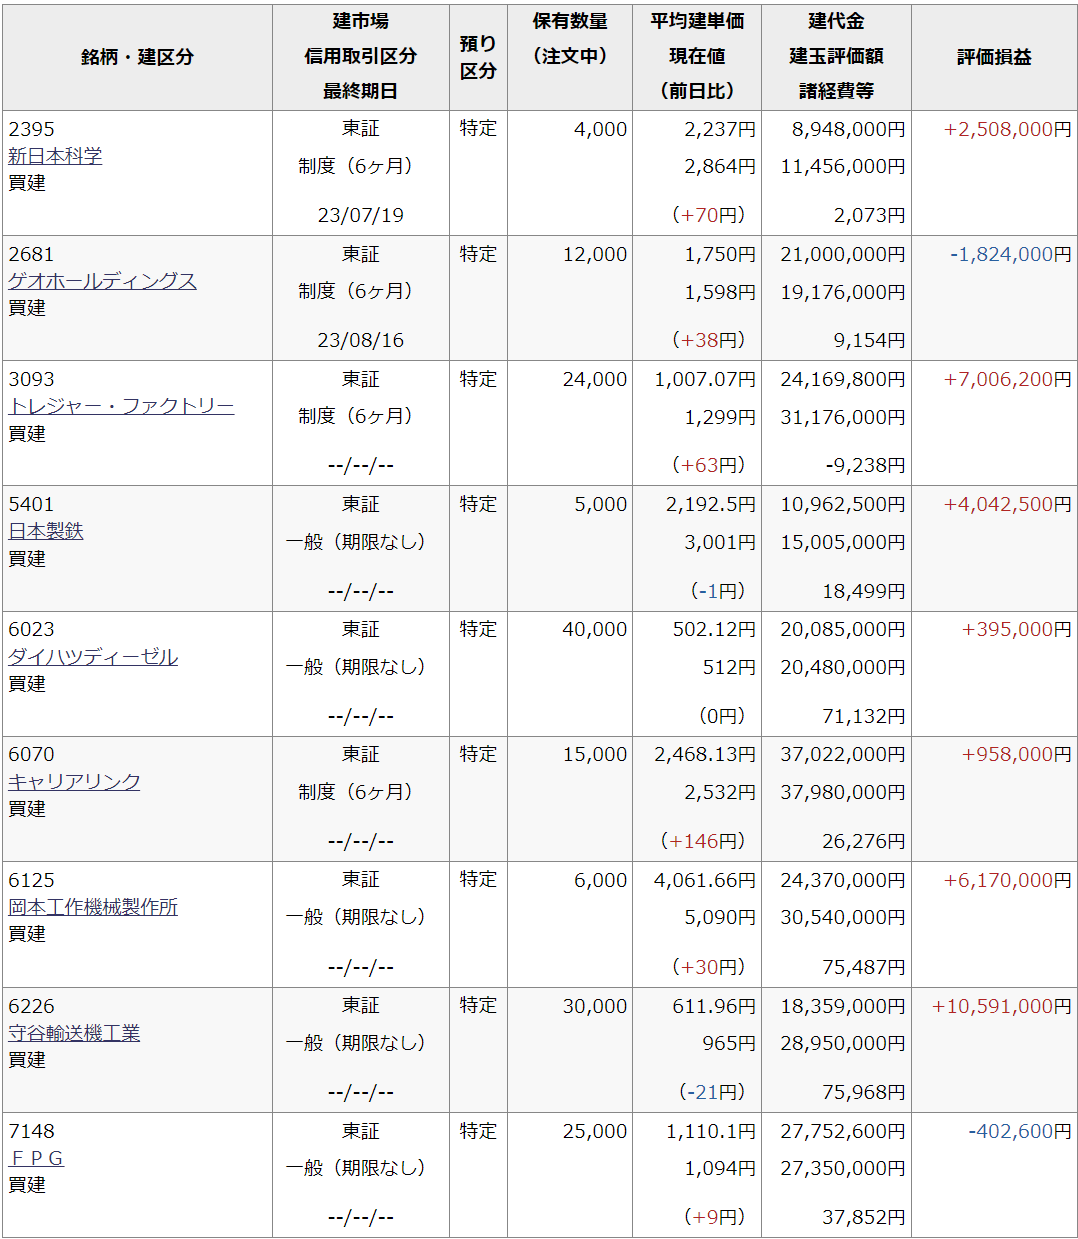
Task: Click holding quantity 4,000
Action: point(600,129)
